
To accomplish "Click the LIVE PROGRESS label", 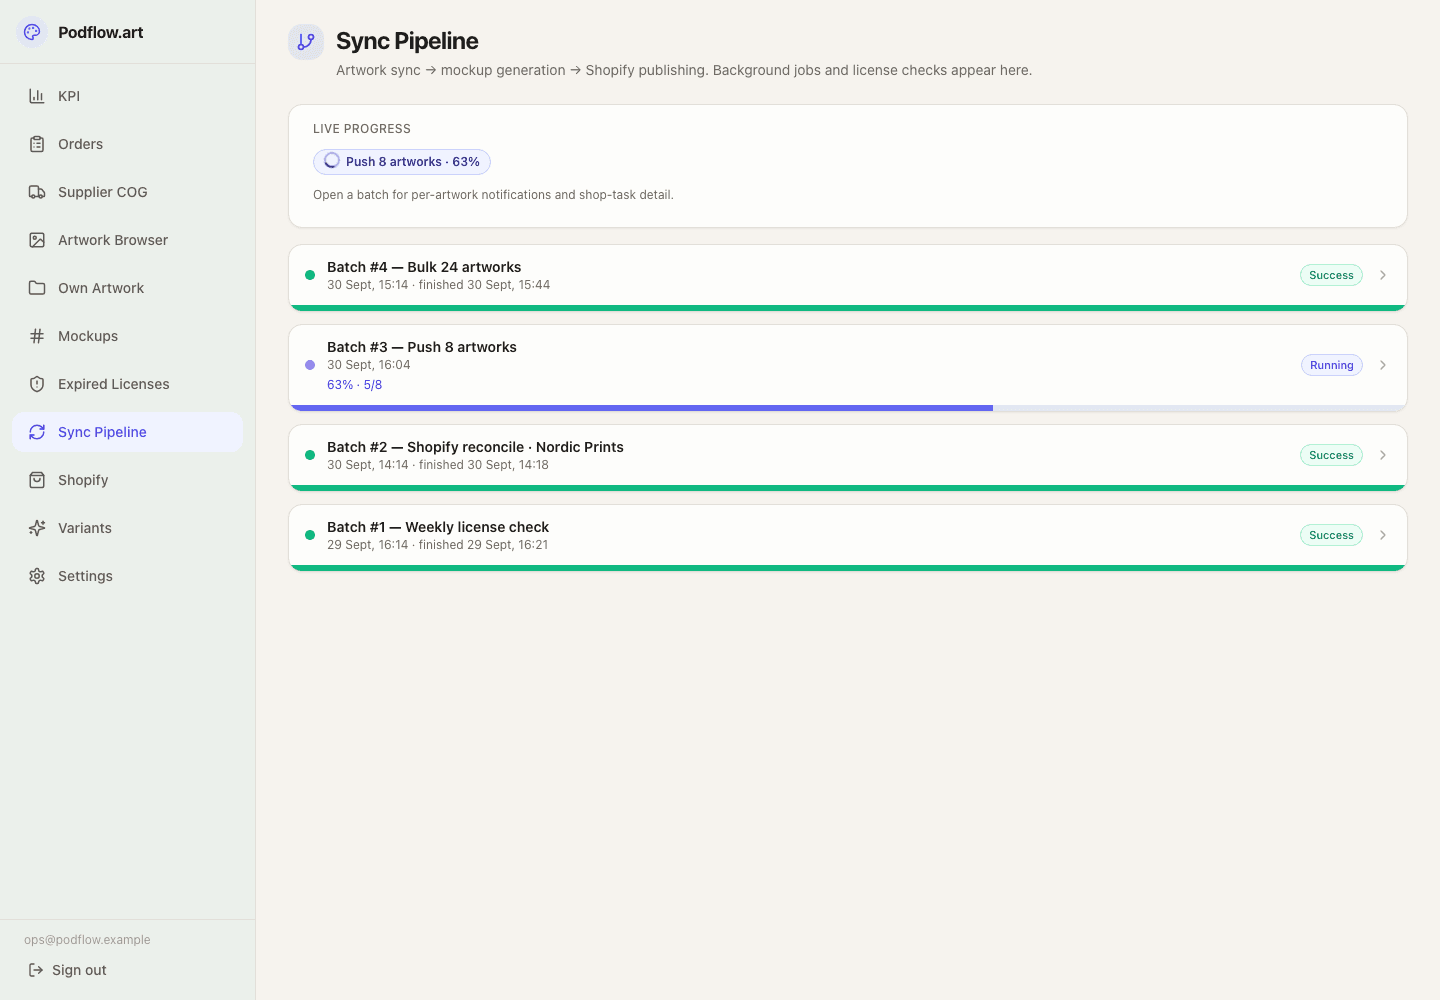I will point(362,129).
